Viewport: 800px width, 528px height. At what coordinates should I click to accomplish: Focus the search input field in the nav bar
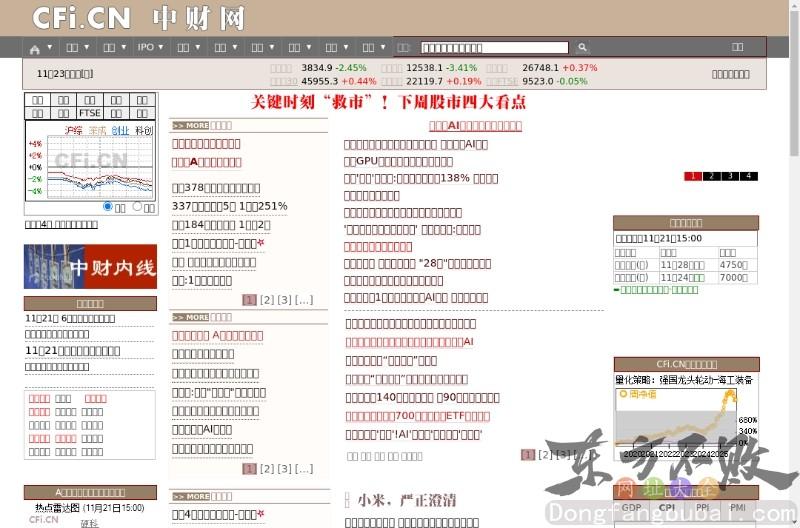click(x=494, y=47)
